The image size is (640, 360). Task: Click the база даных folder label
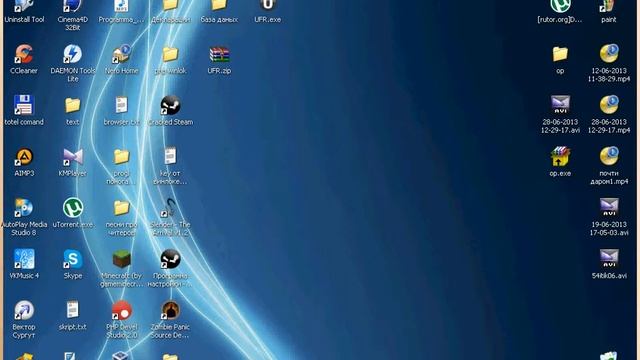[219, 20]
